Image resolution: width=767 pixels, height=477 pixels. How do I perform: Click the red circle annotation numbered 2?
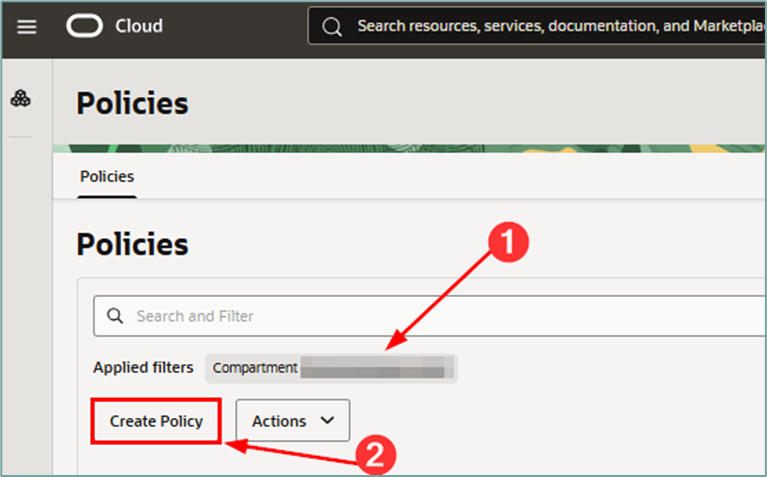click(375, 455)
